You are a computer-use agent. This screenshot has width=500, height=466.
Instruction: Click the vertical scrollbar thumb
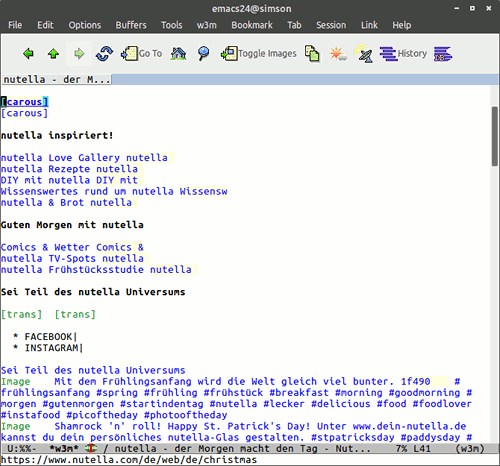pos(495,136)
